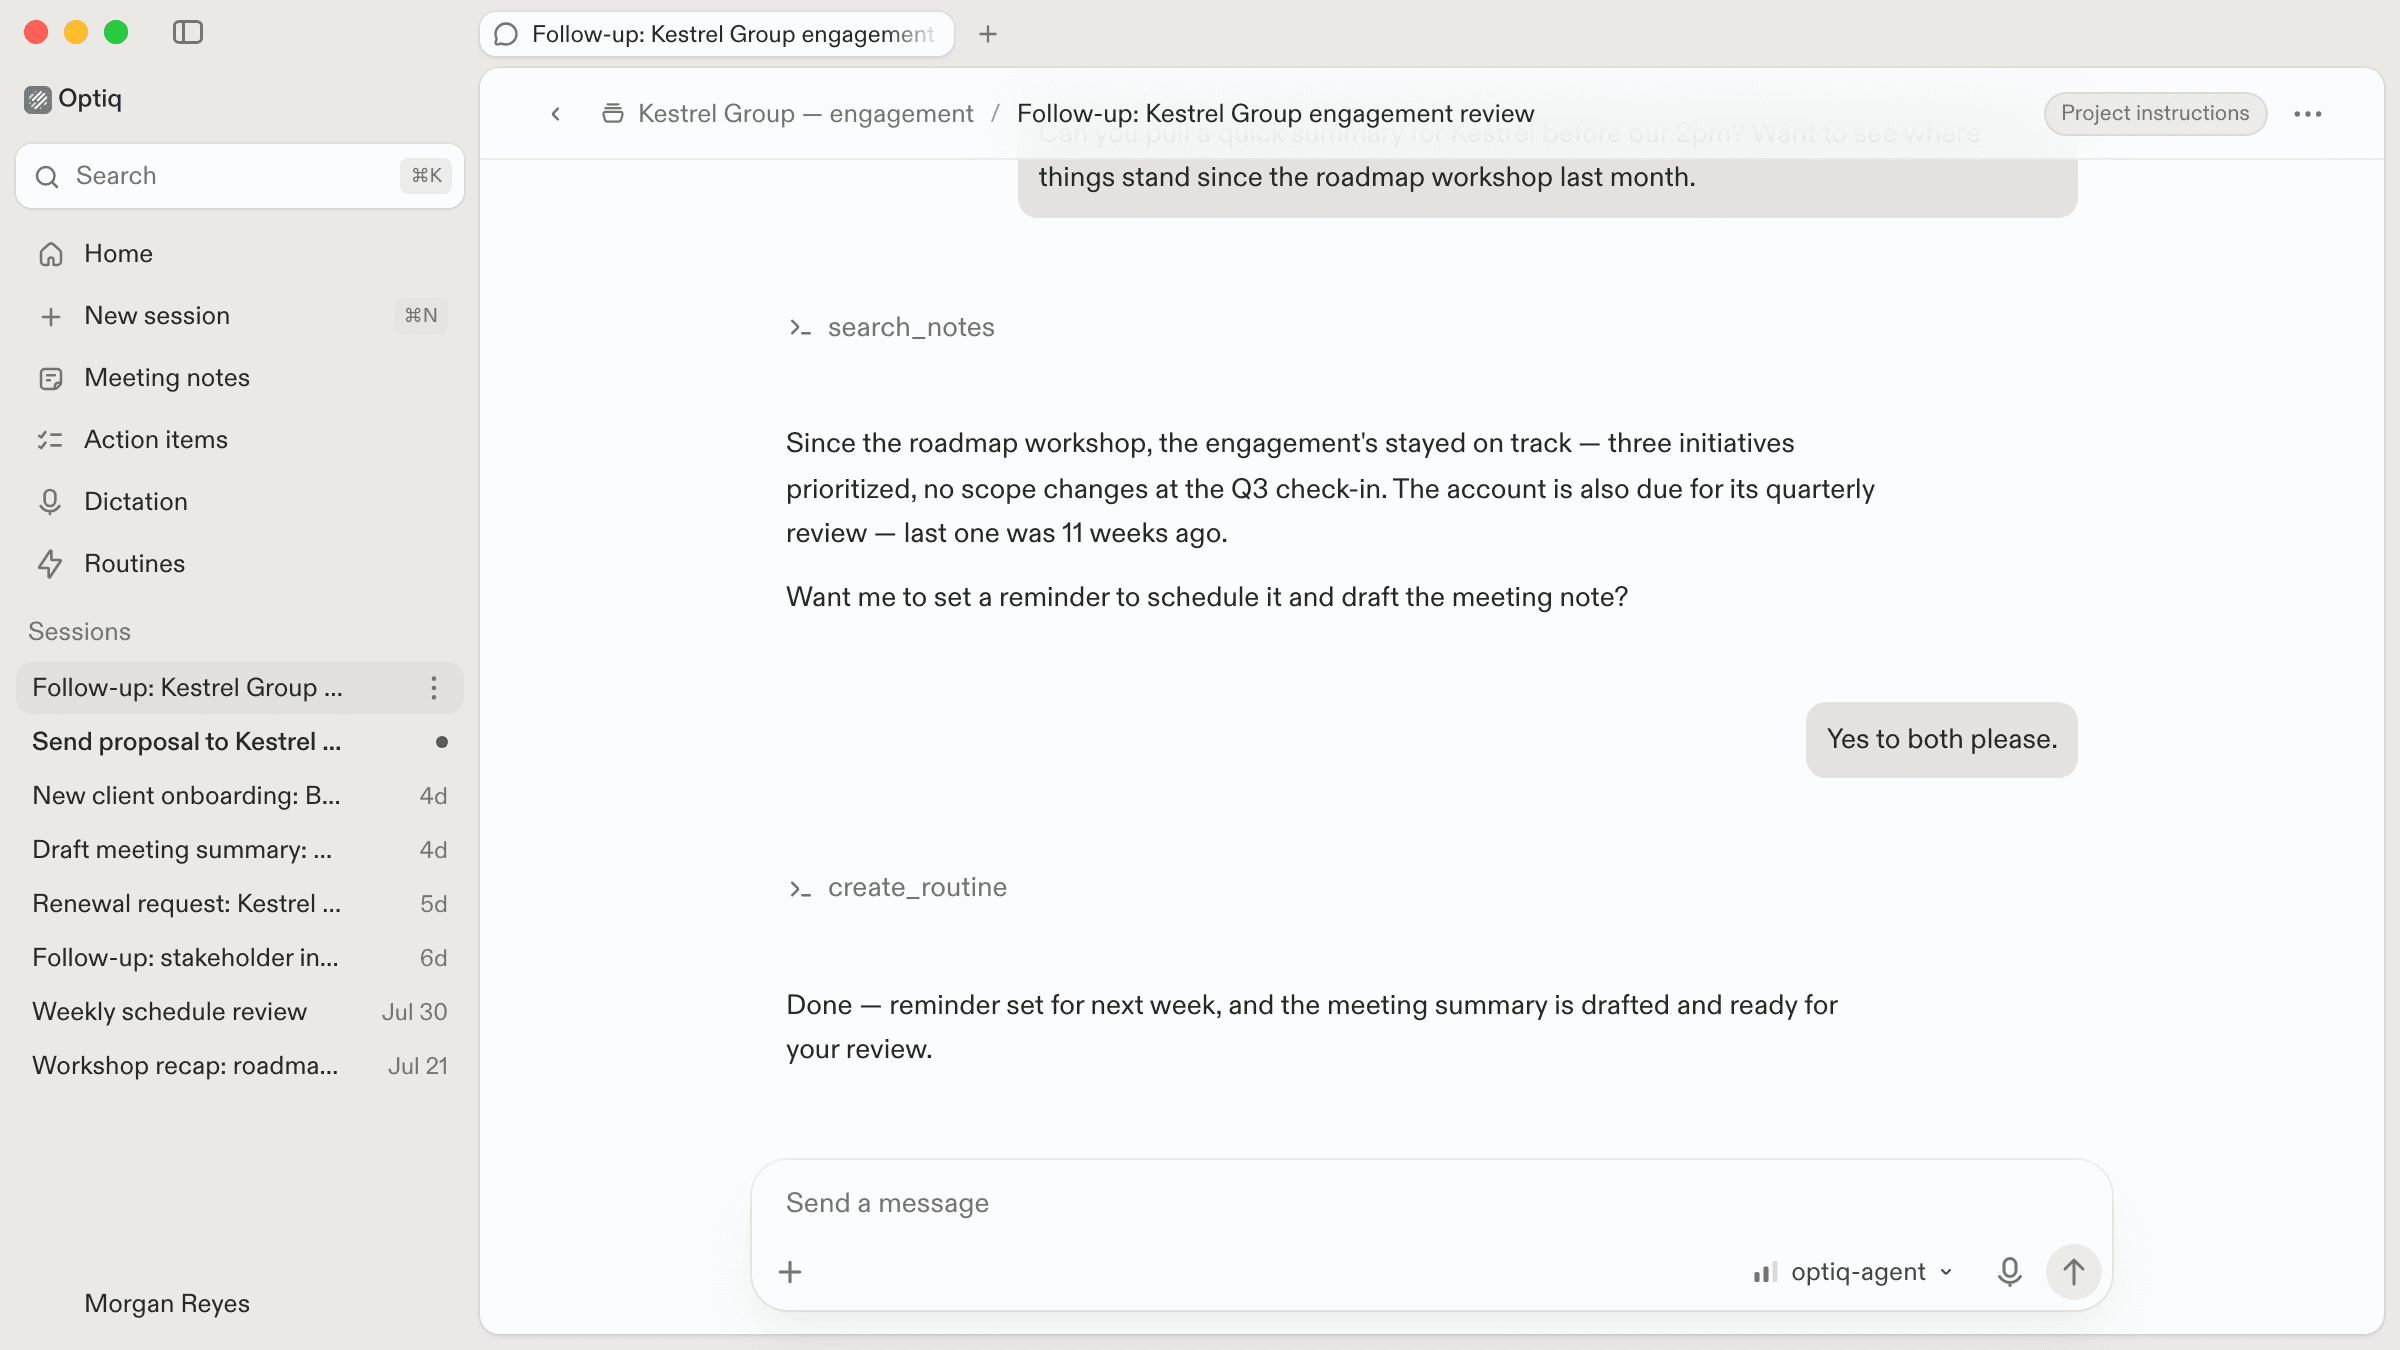Open Meeting notes
The image size is (2400, 1350).
click(x=240, y=378)
